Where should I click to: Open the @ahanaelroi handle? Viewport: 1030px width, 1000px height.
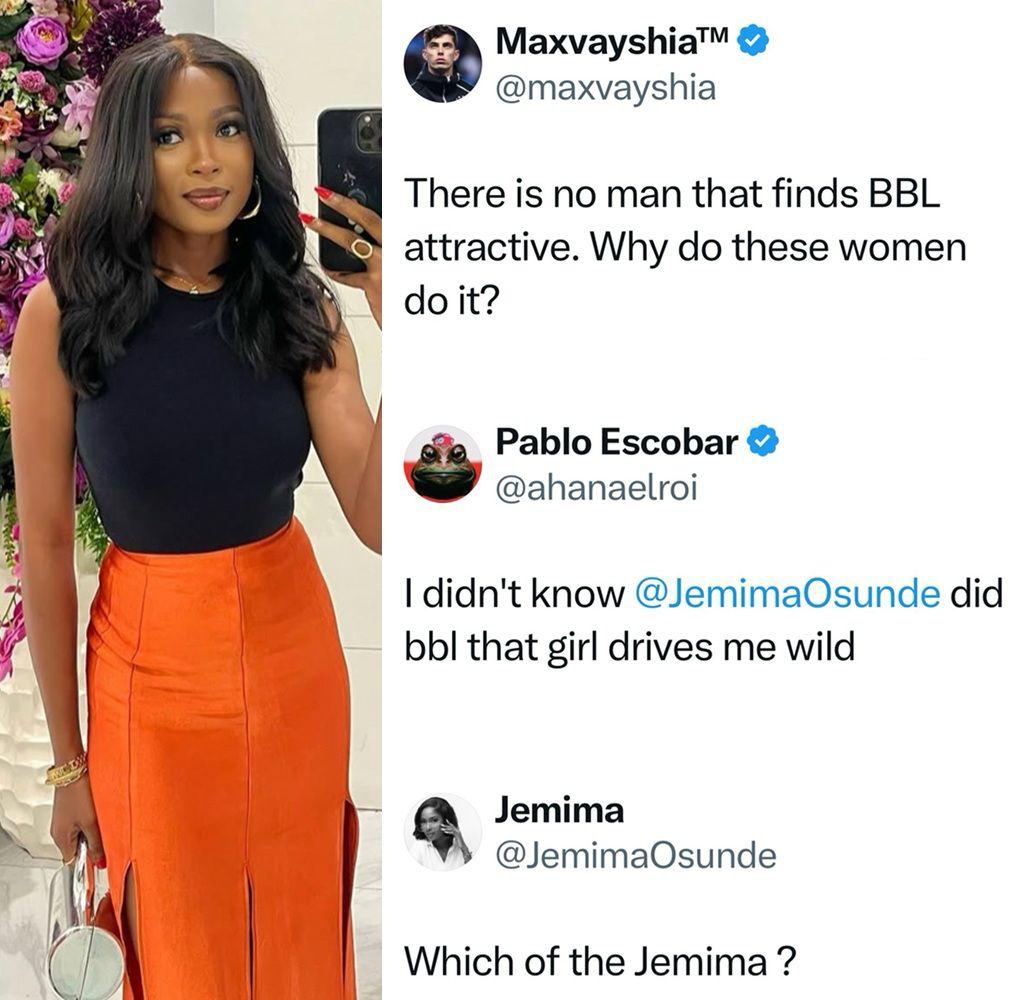click(596, 488)
